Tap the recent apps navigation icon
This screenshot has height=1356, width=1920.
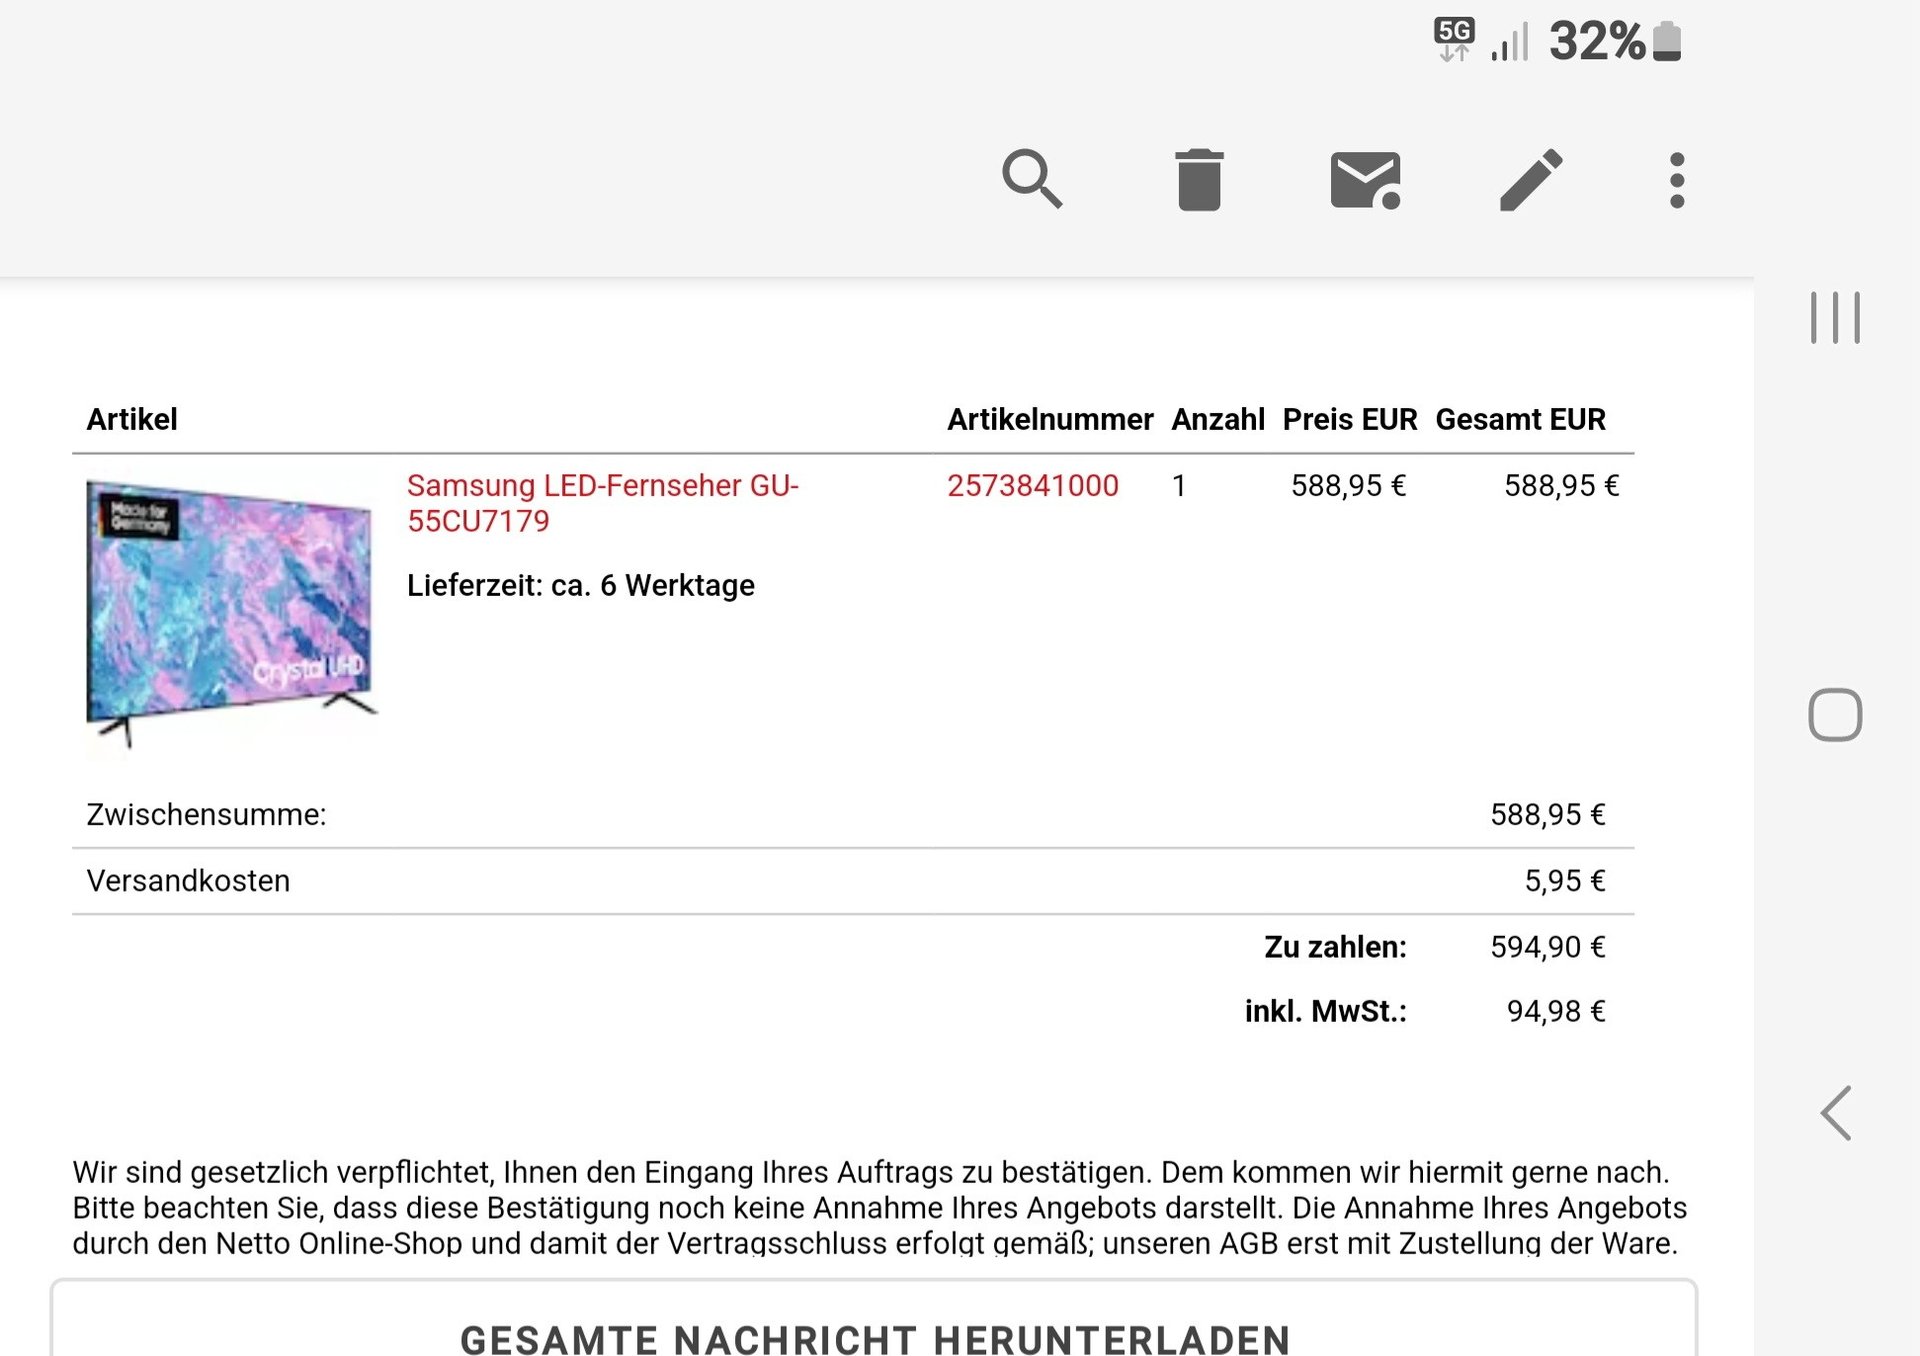tap(1835, 318)
